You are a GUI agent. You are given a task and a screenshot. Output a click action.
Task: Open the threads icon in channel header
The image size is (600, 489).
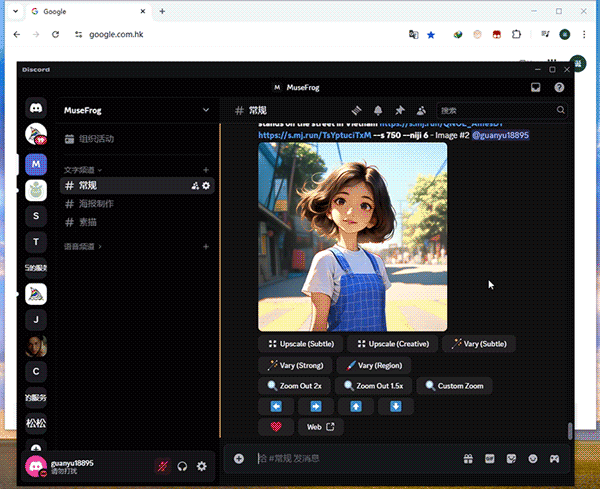pyautogui.click(x=357, y=111)
